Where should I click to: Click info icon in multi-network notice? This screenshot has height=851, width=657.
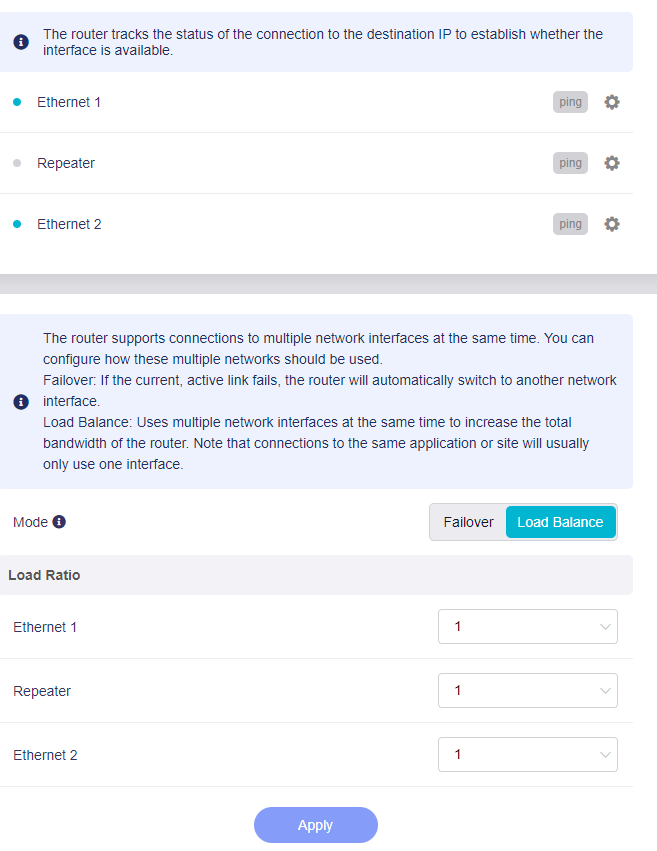coord(21,402)
